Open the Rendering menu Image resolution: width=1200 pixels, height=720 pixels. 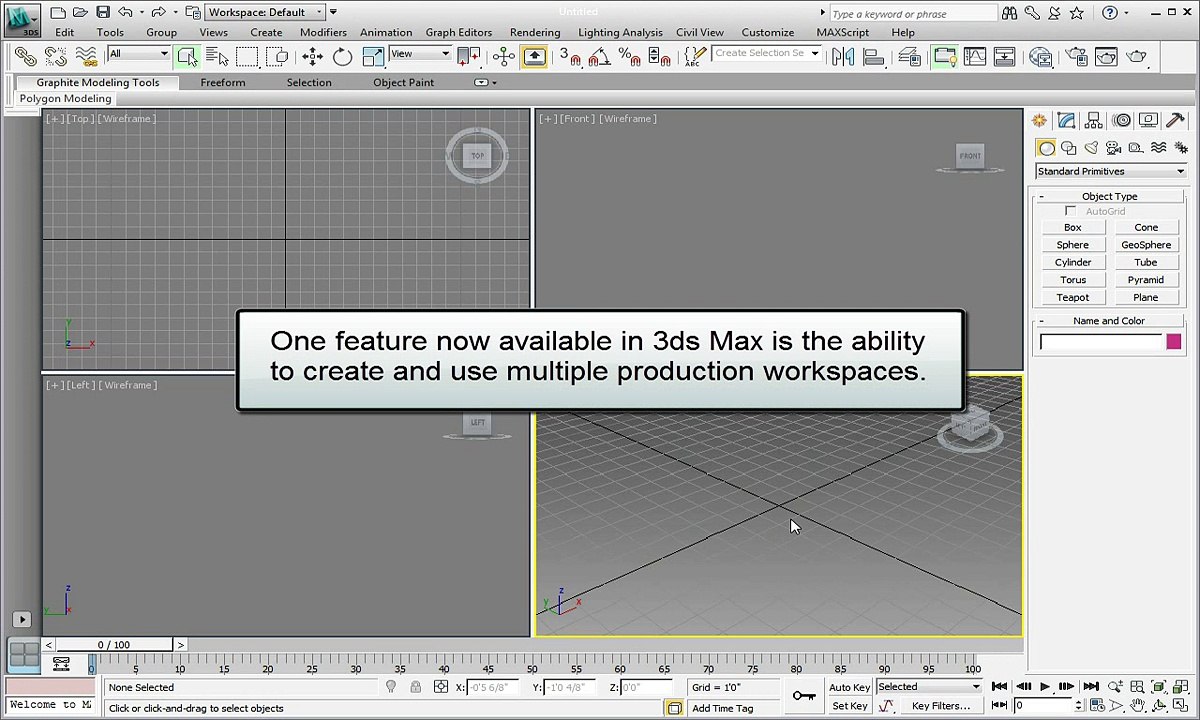pos(535,32)
